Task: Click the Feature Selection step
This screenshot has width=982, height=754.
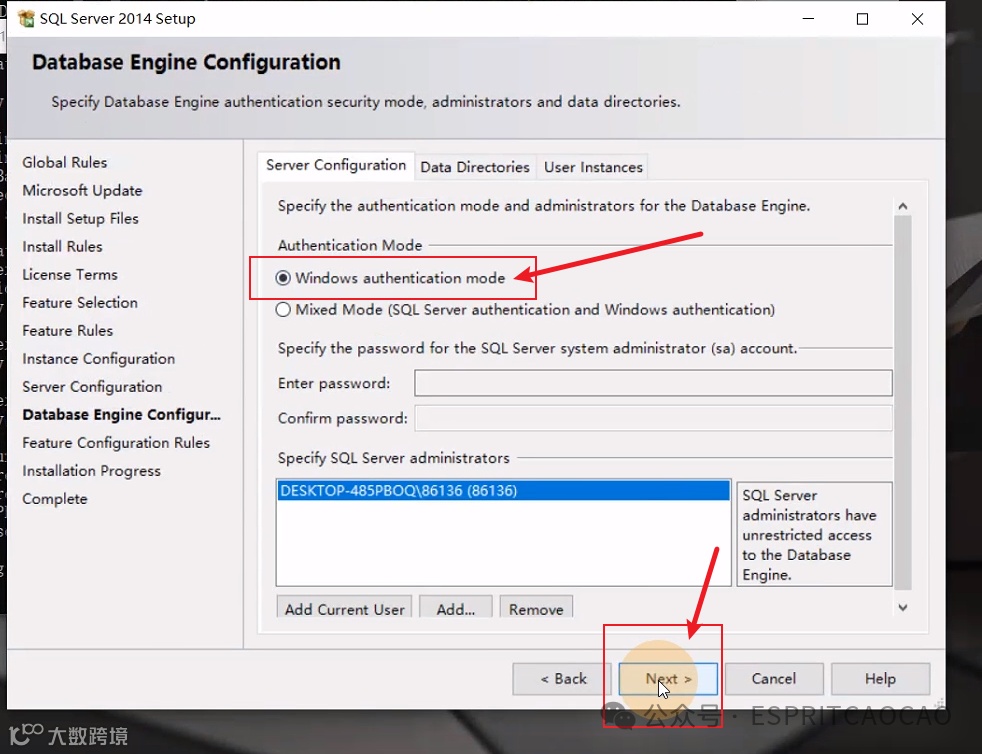Action: click(x=80, y=302)
